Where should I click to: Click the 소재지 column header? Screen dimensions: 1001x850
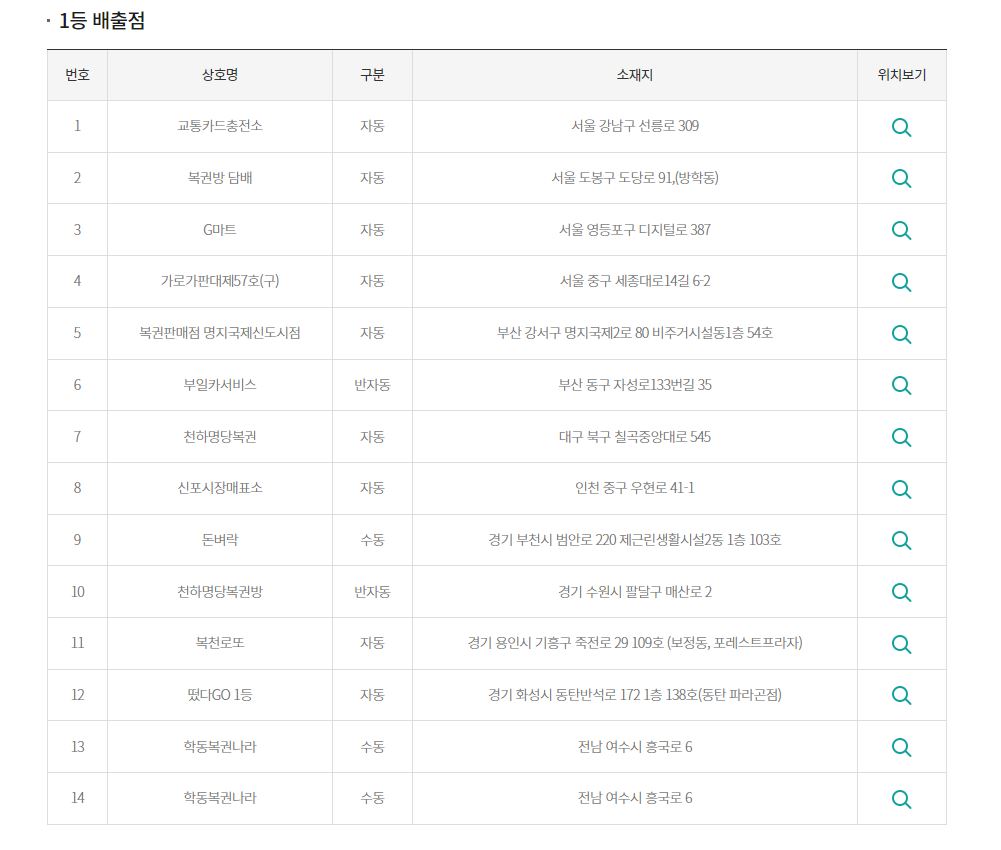pyautogui.click(x=635, y=75)
